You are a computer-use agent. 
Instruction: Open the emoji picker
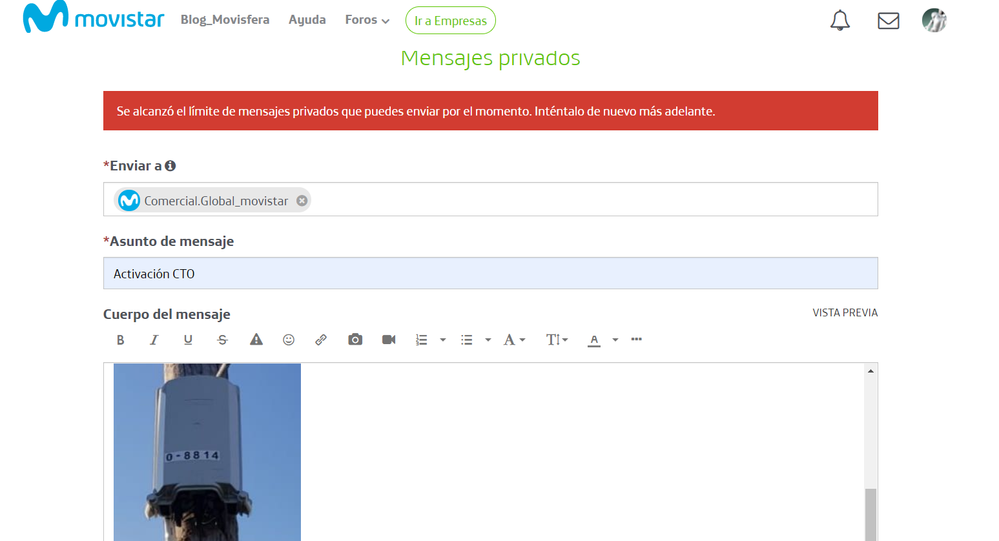pyautogui.click(x=289, y=340)
